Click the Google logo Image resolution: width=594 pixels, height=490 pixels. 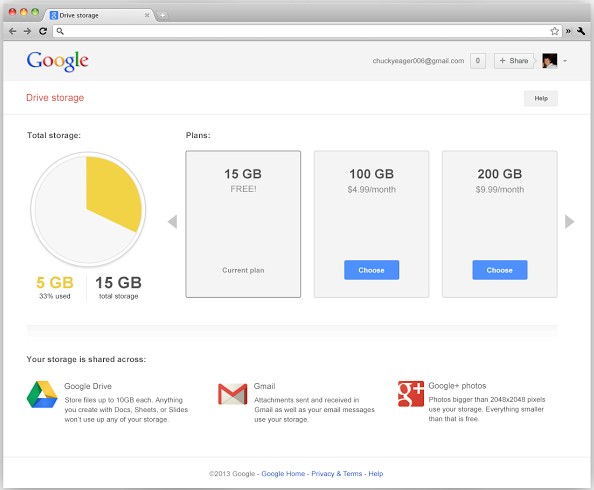tap(58, 61)
